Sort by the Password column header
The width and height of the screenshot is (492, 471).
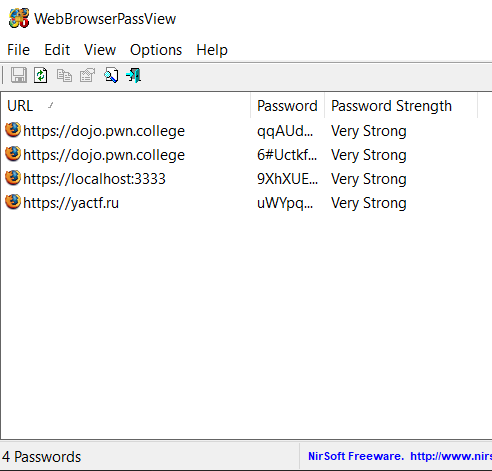coord(287,106)
